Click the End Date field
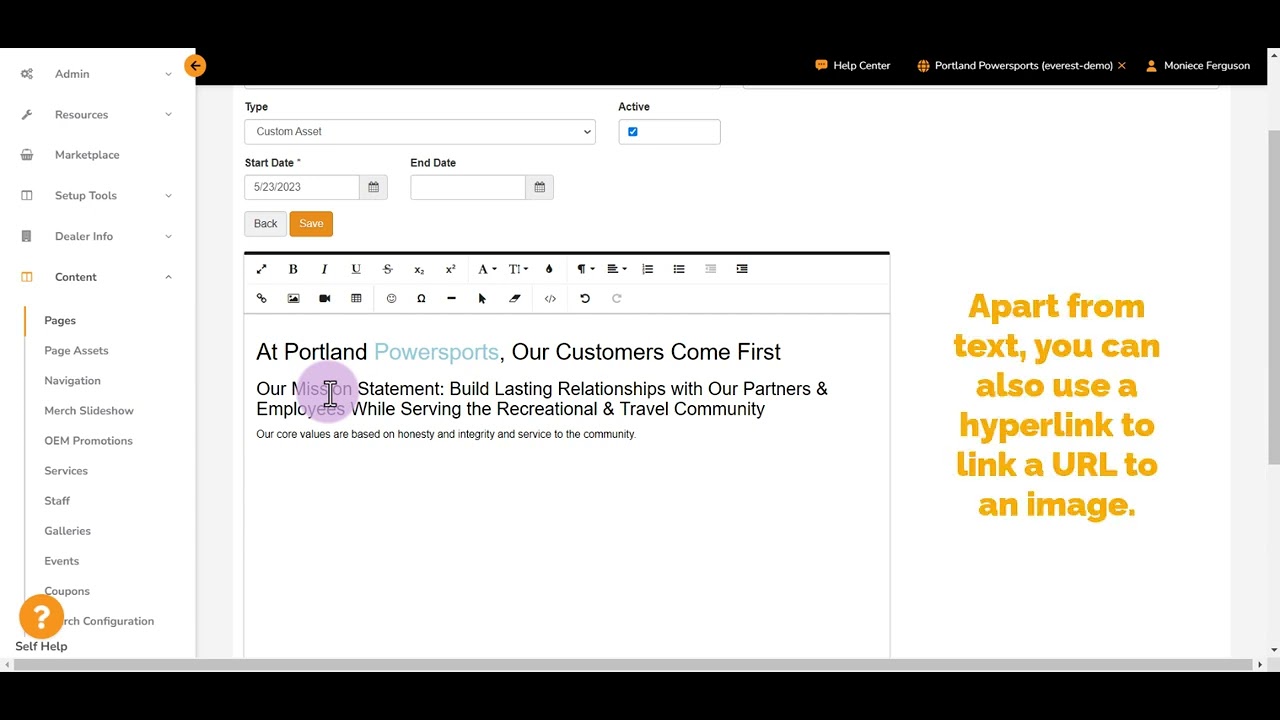Viewport: 1280px width, 720px height. coord(468,187)
